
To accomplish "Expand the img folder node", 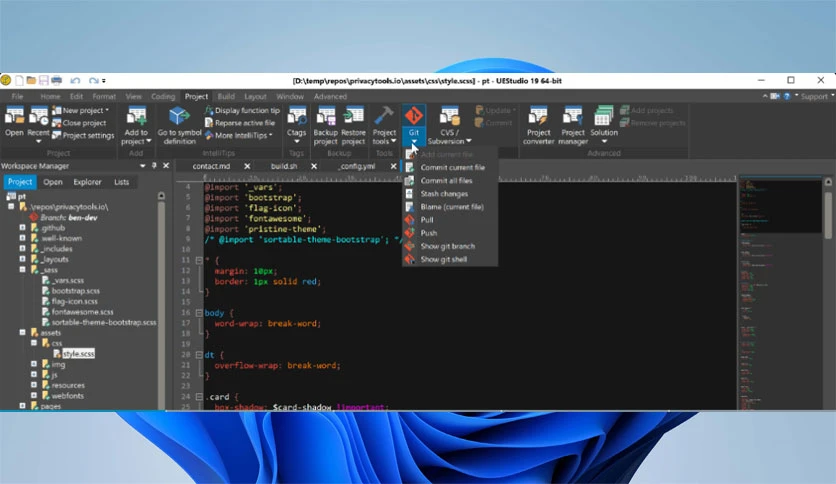I will click(x=34, y=364).
